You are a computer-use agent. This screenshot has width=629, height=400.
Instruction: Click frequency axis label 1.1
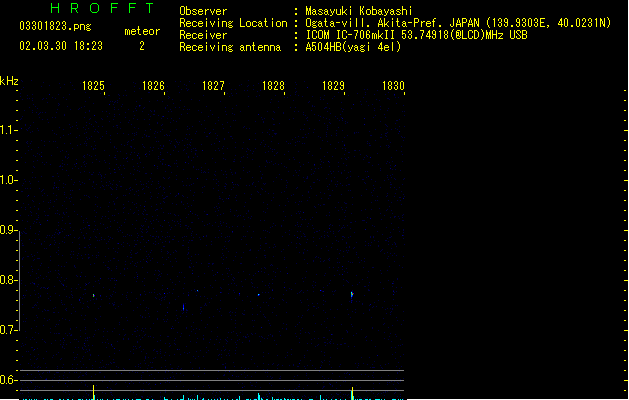click(x=7, y=130)
